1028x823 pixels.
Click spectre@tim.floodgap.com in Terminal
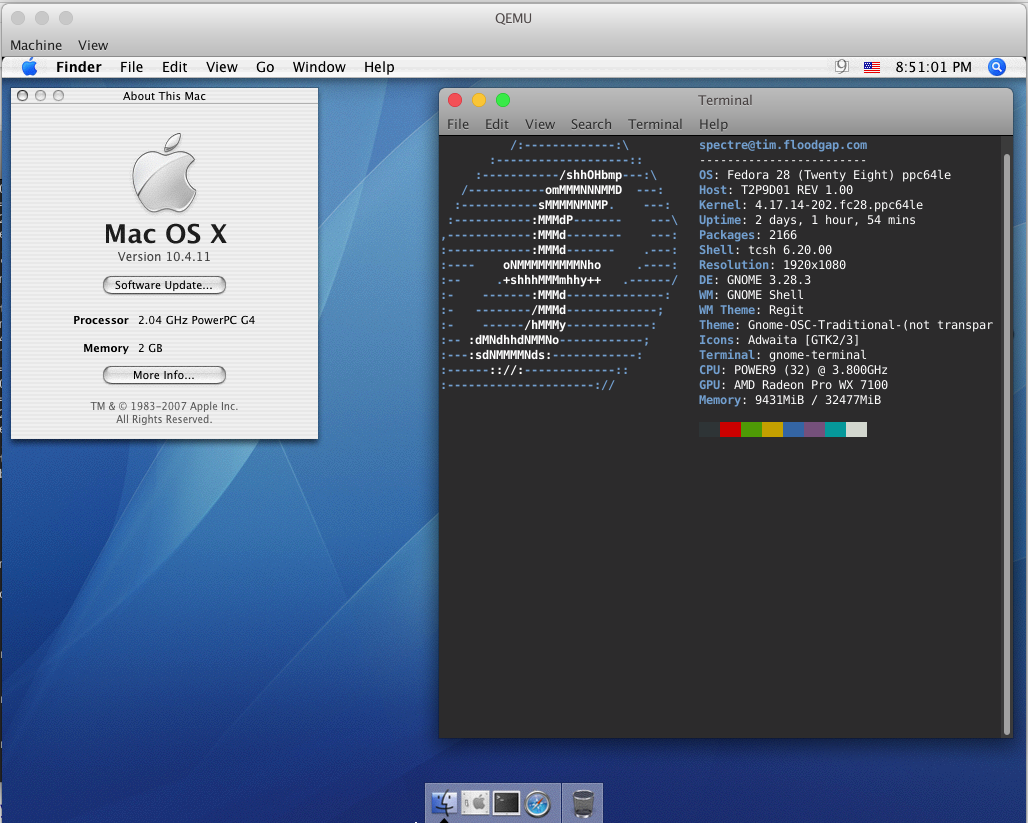[783, 145]
